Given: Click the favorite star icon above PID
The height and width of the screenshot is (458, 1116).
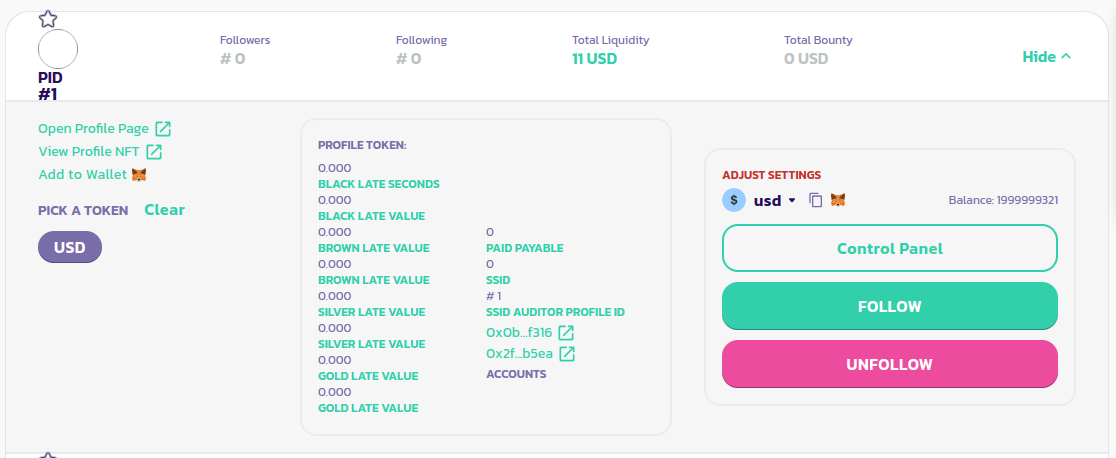Looking at the screenshot, I should click(47, 18).
